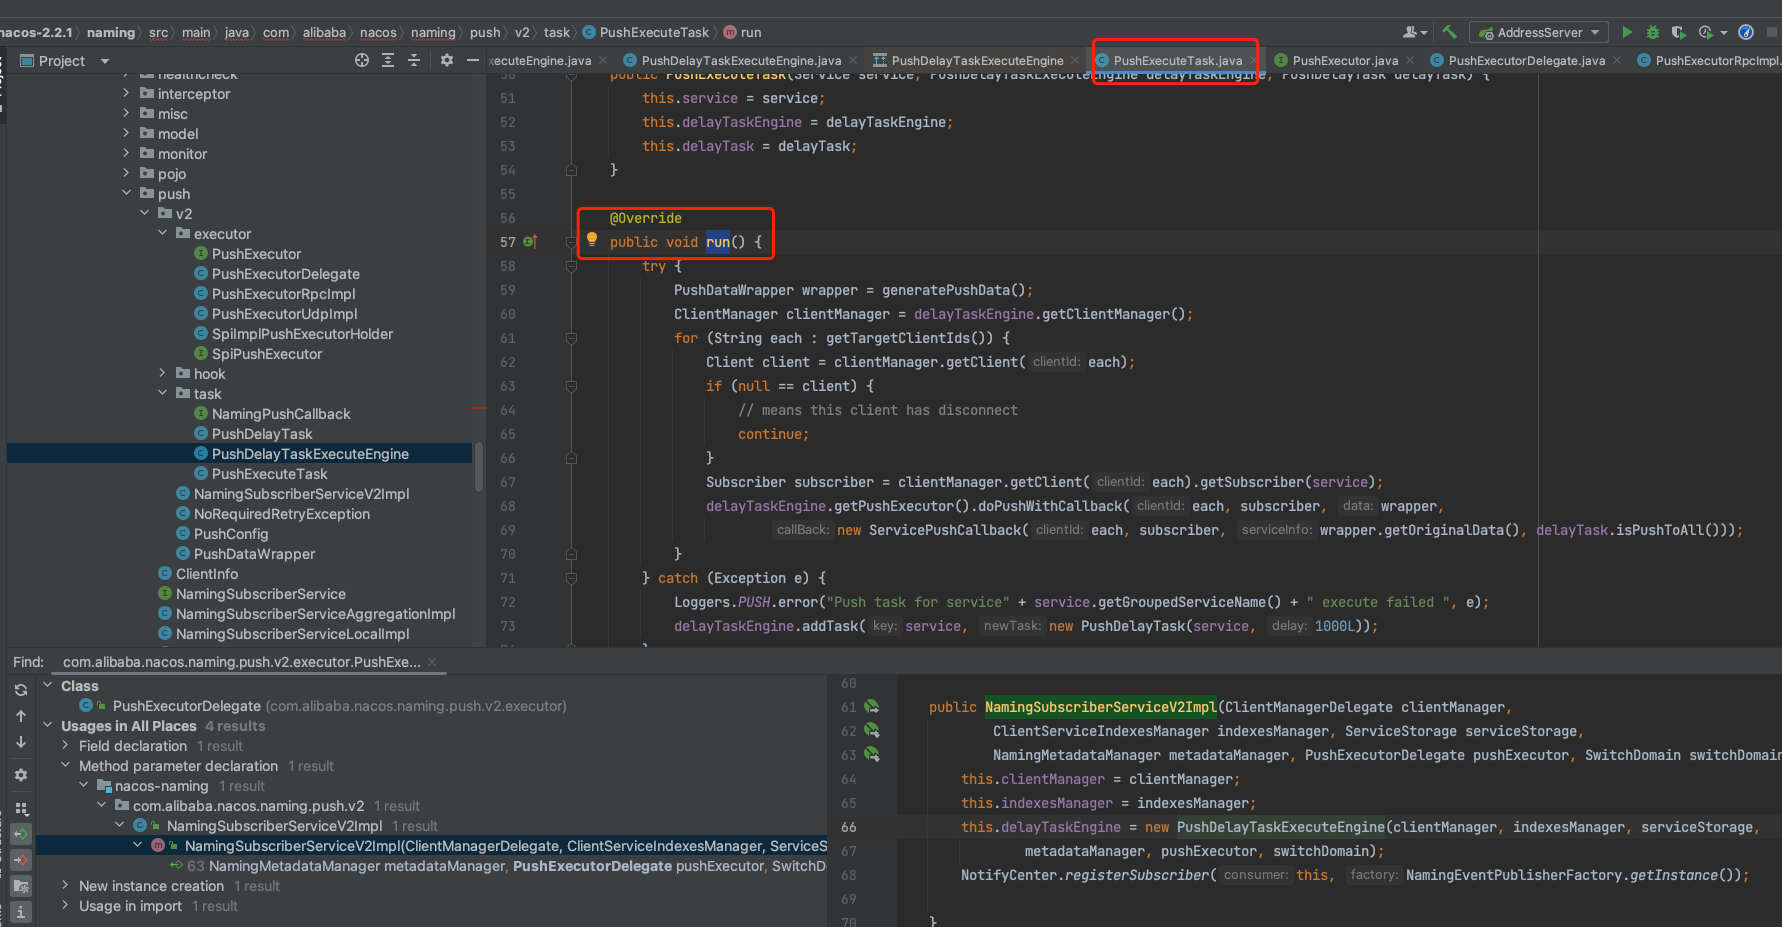Select opened file locate icon in Project panel
Screen dimensions: 1782x927
pos(362,60)
